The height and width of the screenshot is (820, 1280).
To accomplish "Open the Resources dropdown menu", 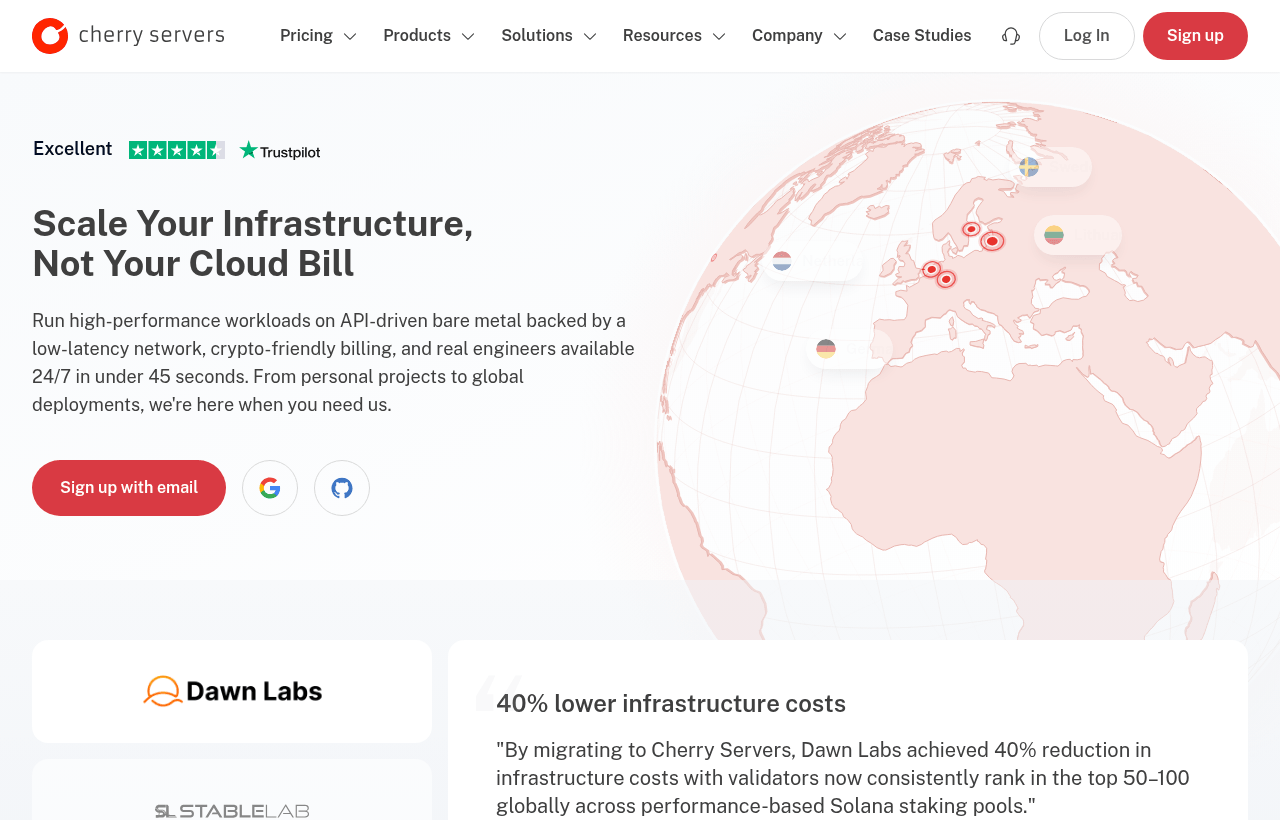I will tap(674, 36).
